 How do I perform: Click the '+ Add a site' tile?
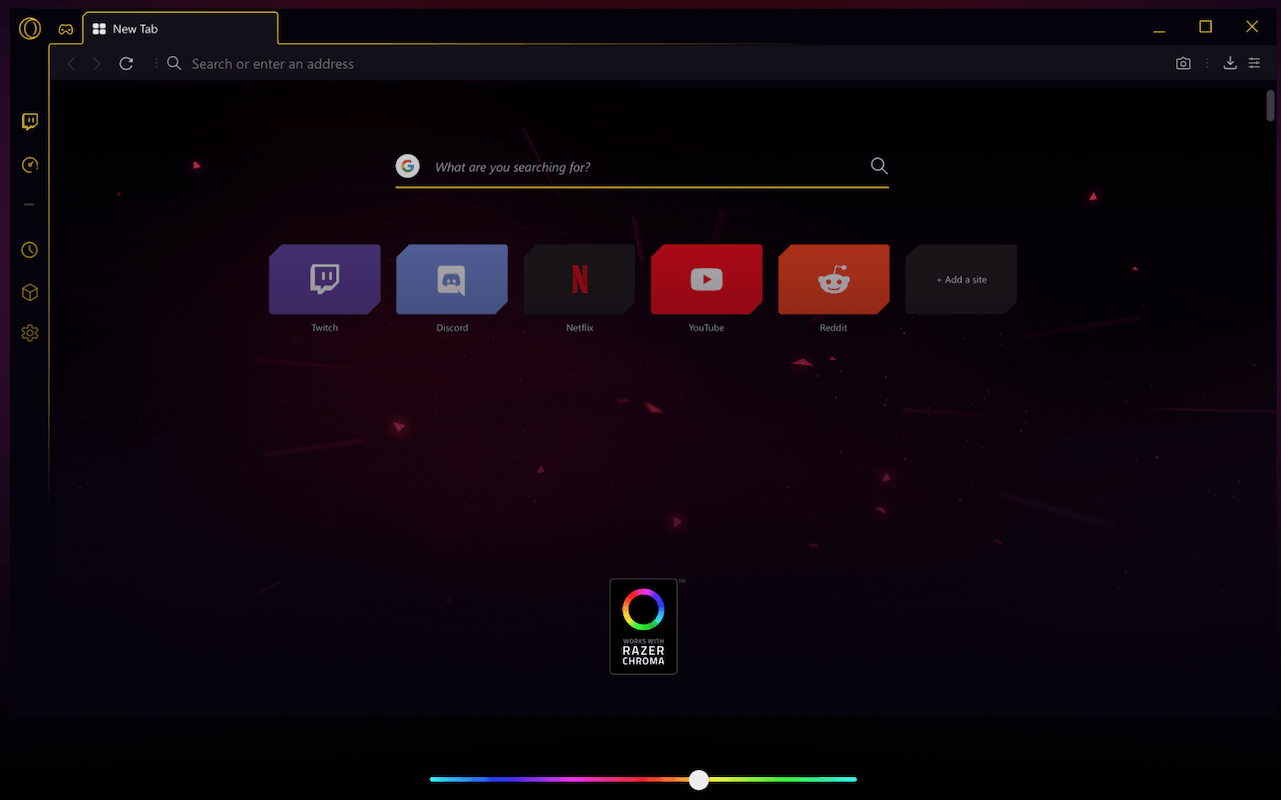point(961,279)
